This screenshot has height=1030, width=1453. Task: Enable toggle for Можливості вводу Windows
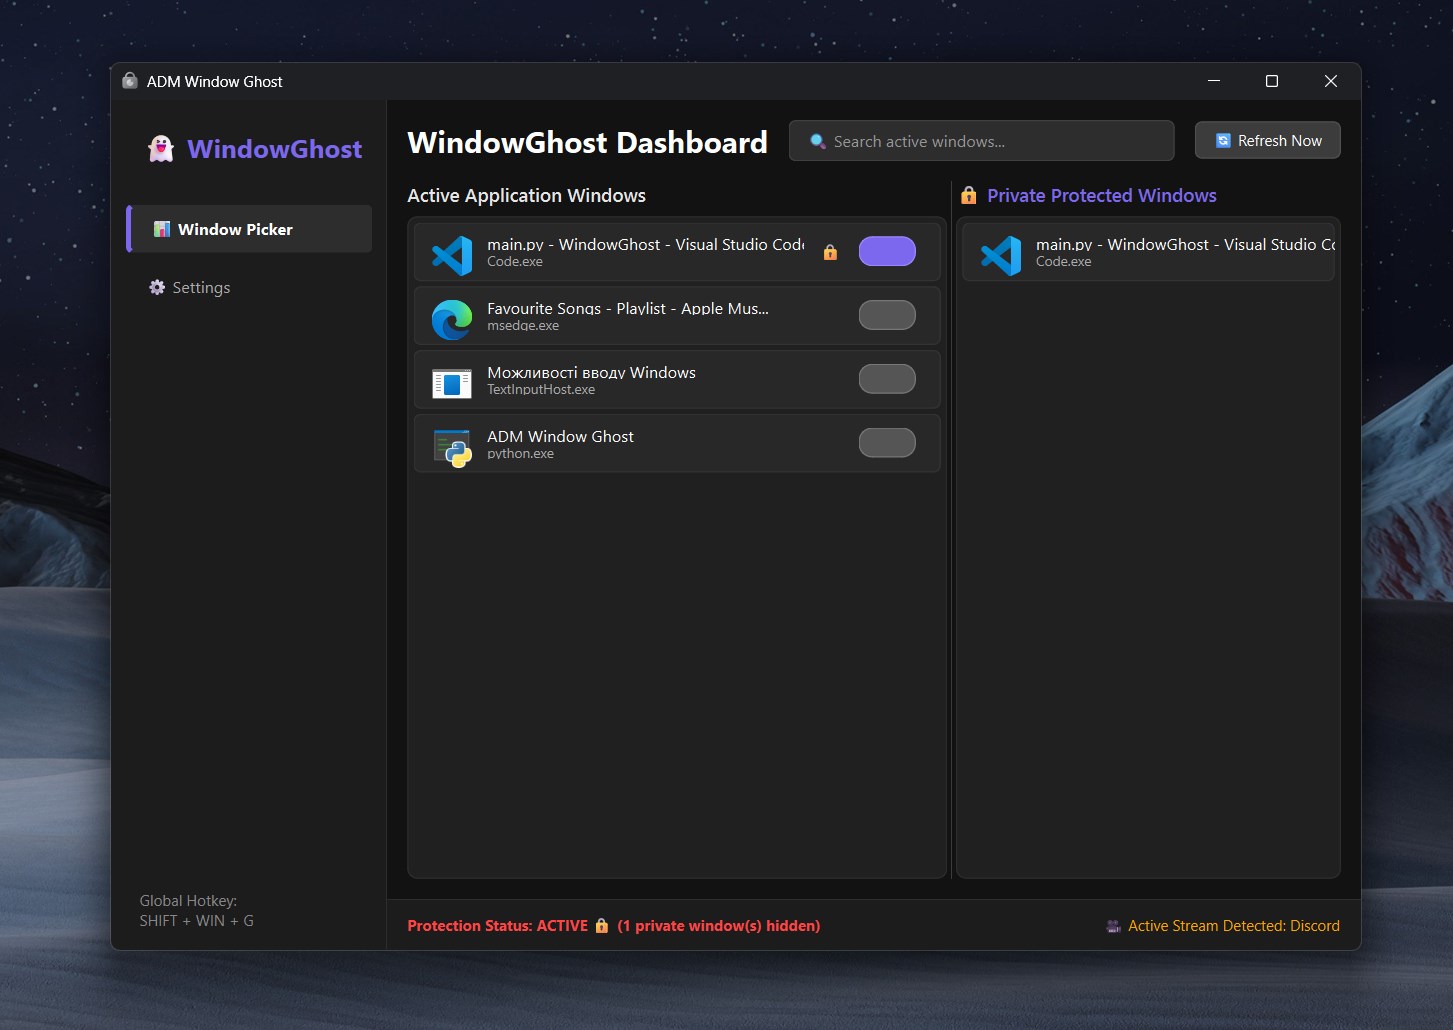pyautogui.click(x=887, y=379)
